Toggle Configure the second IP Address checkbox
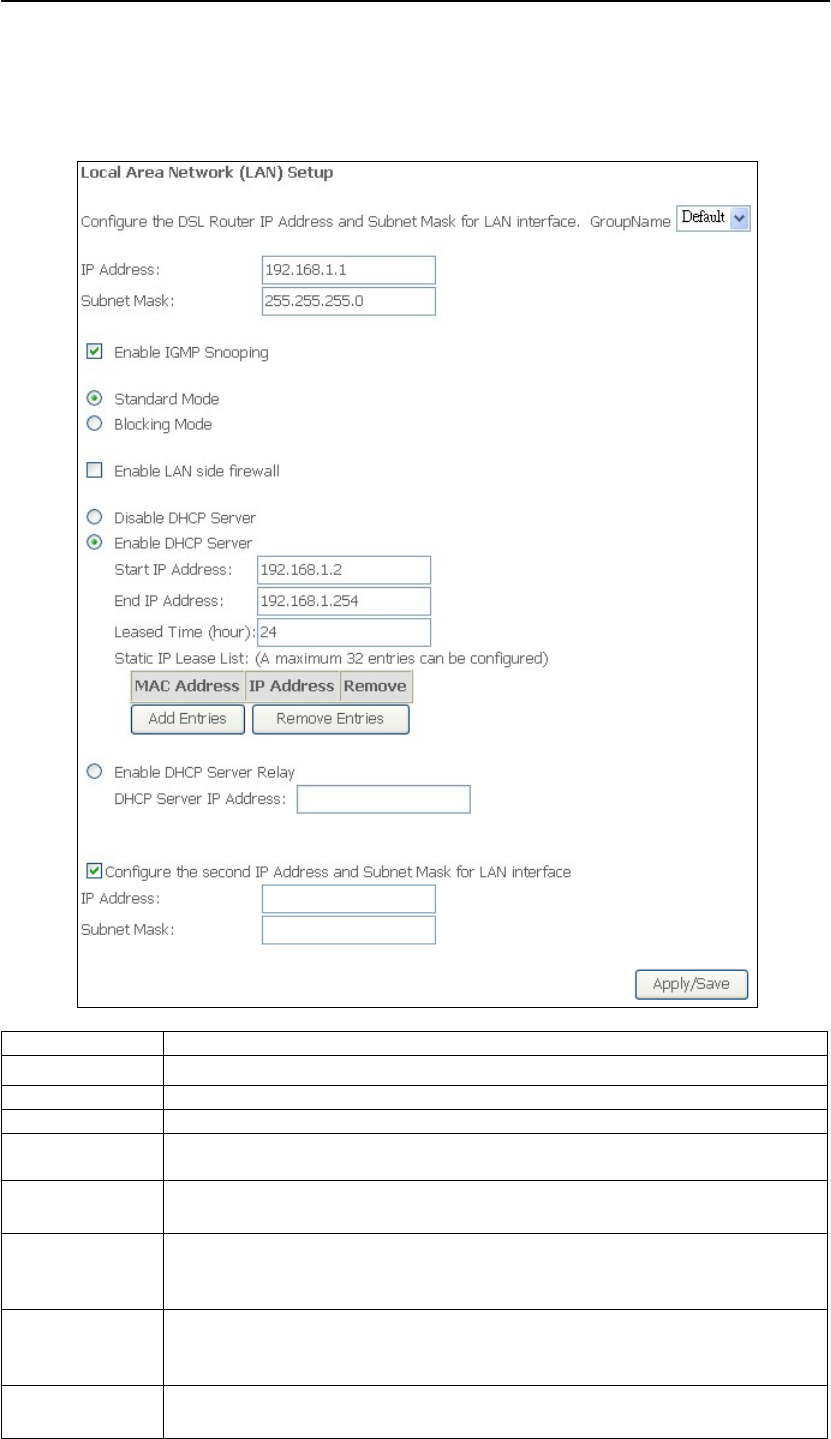 pos(94,872)
